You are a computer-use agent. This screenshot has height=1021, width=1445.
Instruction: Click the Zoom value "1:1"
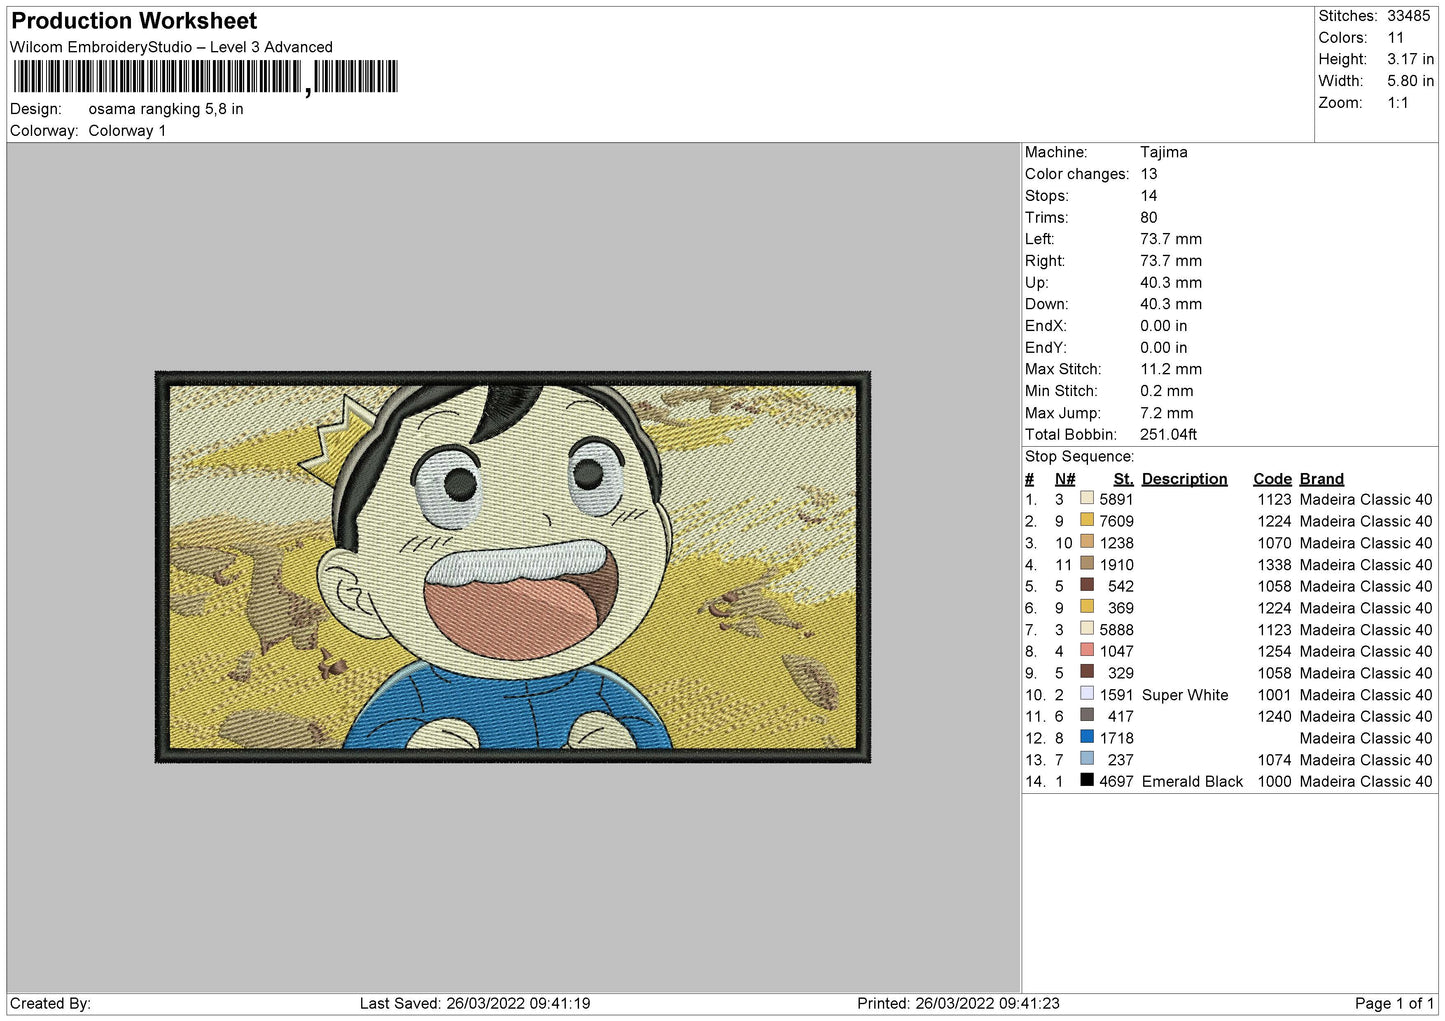(x=1398, y=103)
